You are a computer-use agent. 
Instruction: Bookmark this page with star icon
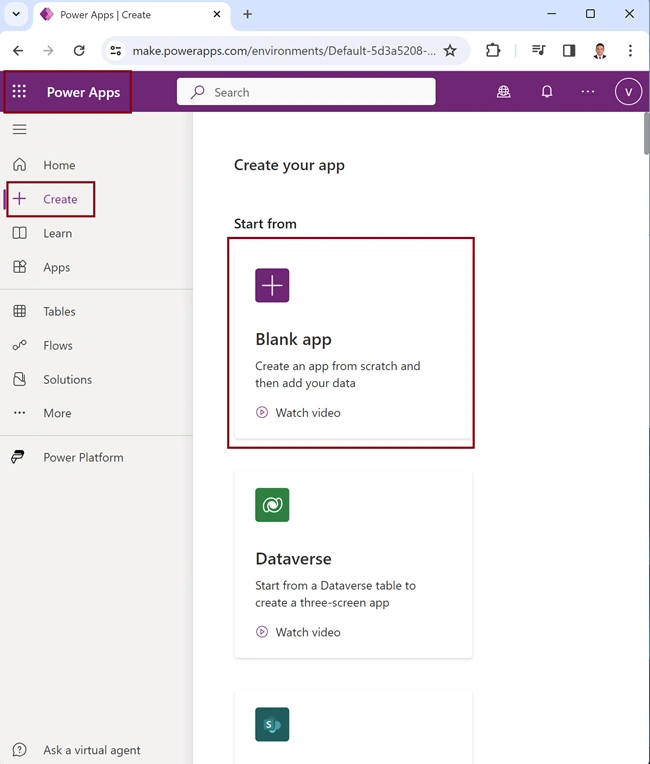coord(450,50)
